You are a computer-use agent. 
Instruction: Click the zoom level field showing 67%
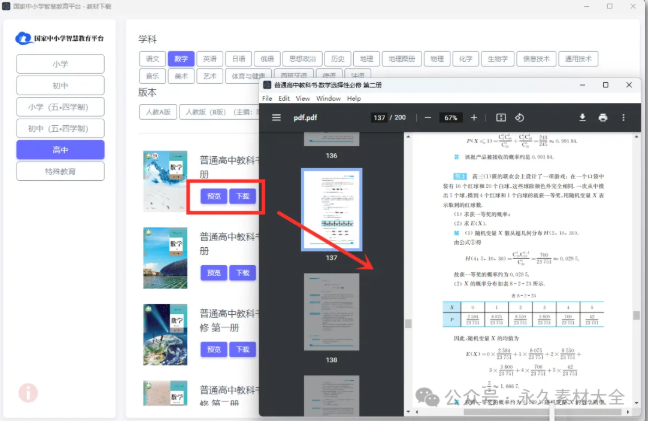(450, 118)
